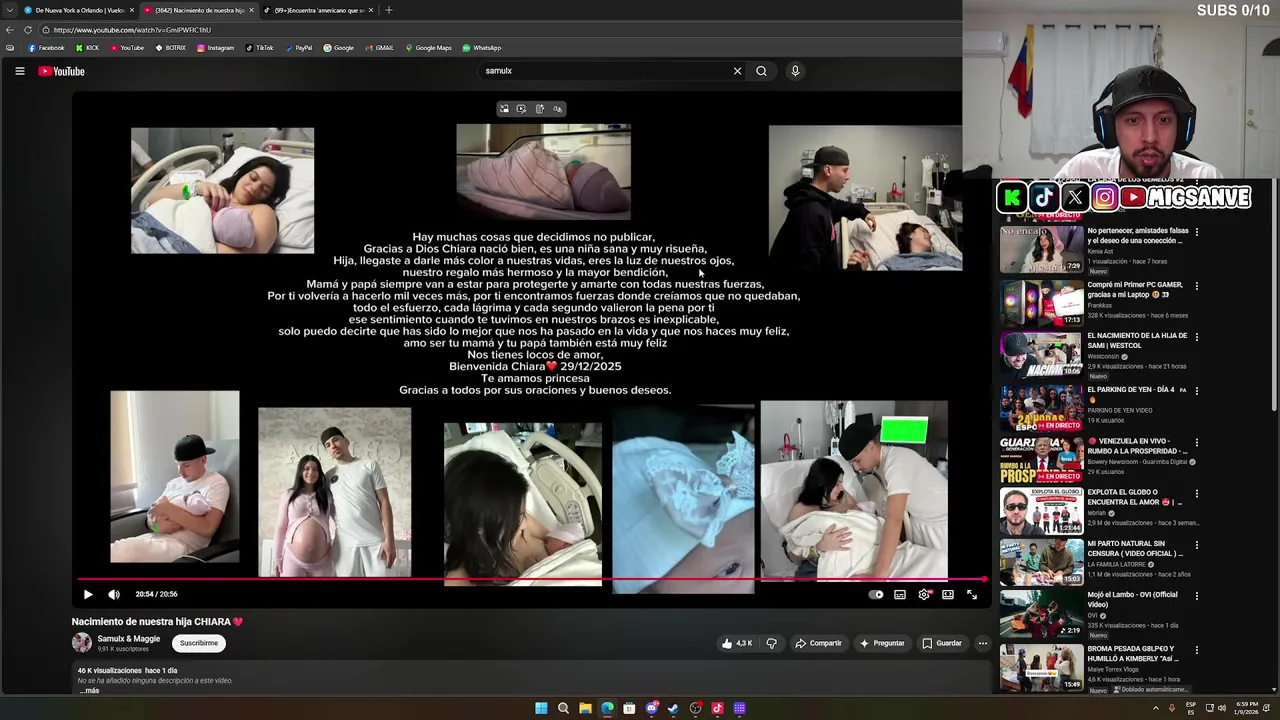
Task: Open Steam from the taskbar
Action: click(673, 708)
